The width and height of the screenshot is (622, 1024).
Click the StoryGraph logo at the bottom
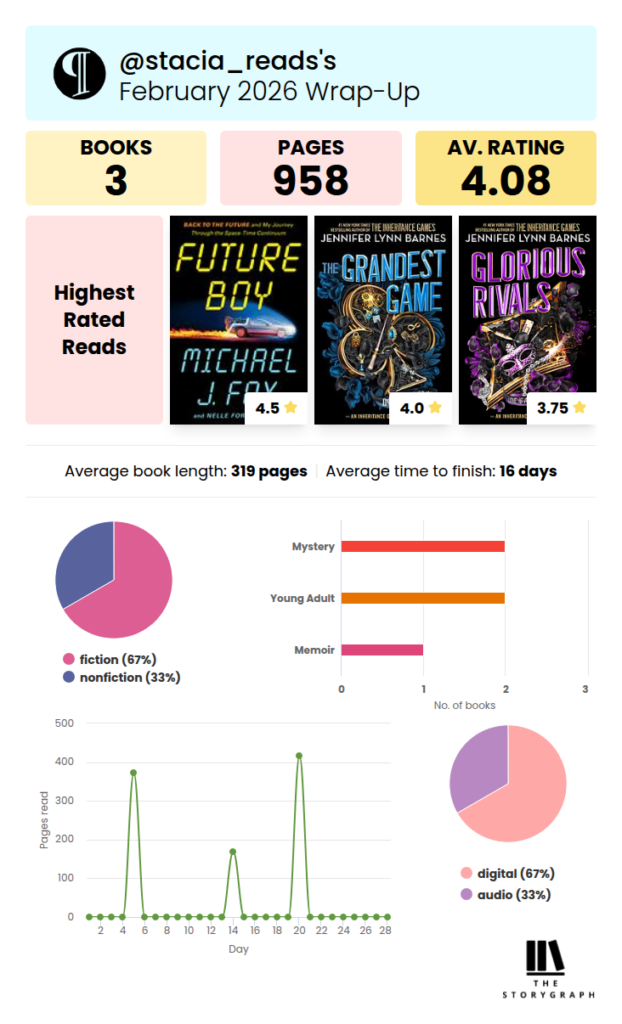tap(548, 969)
